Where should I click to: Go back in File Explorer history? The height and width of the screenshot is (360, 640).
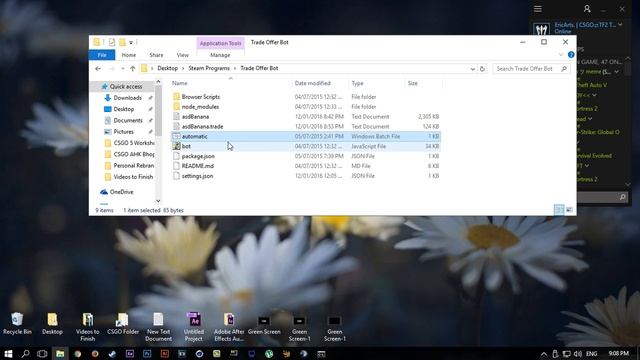point(98,69)
